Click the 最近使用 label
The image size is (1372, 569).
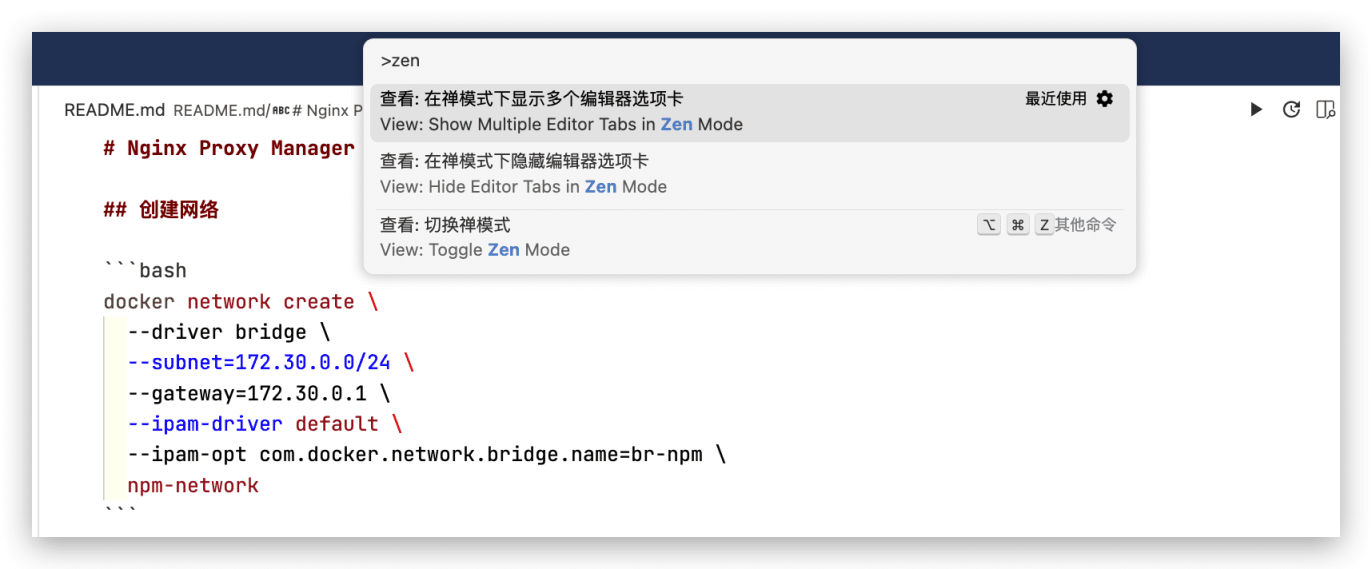point(1055,99)
